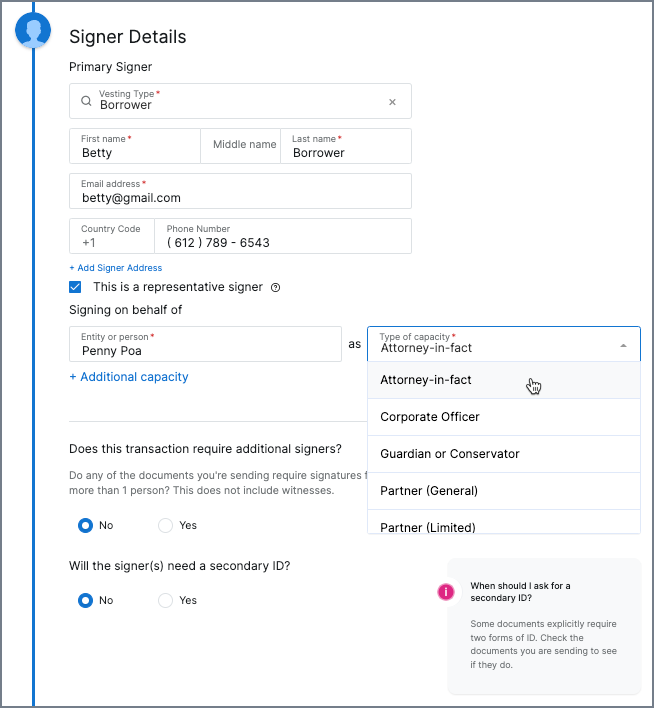Click When should I ask for secondary ID
The image size is (654, 708).
pyautogui.click(x=520, y=592)
